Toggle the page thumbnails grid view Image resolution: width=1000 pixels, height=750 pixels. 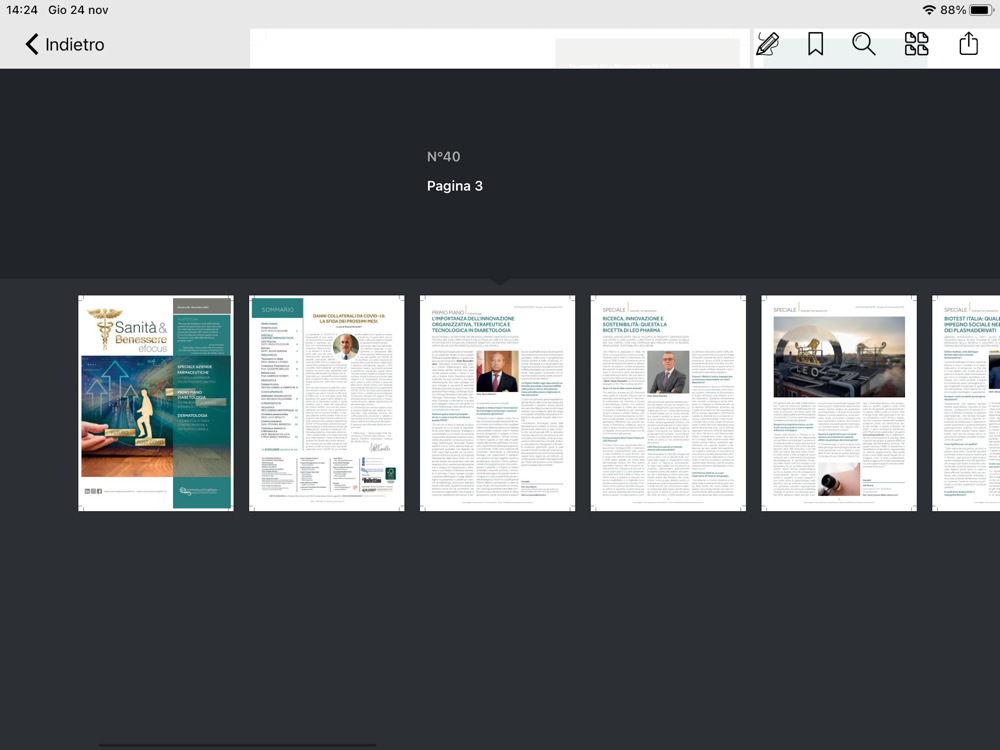pos(916,44)
